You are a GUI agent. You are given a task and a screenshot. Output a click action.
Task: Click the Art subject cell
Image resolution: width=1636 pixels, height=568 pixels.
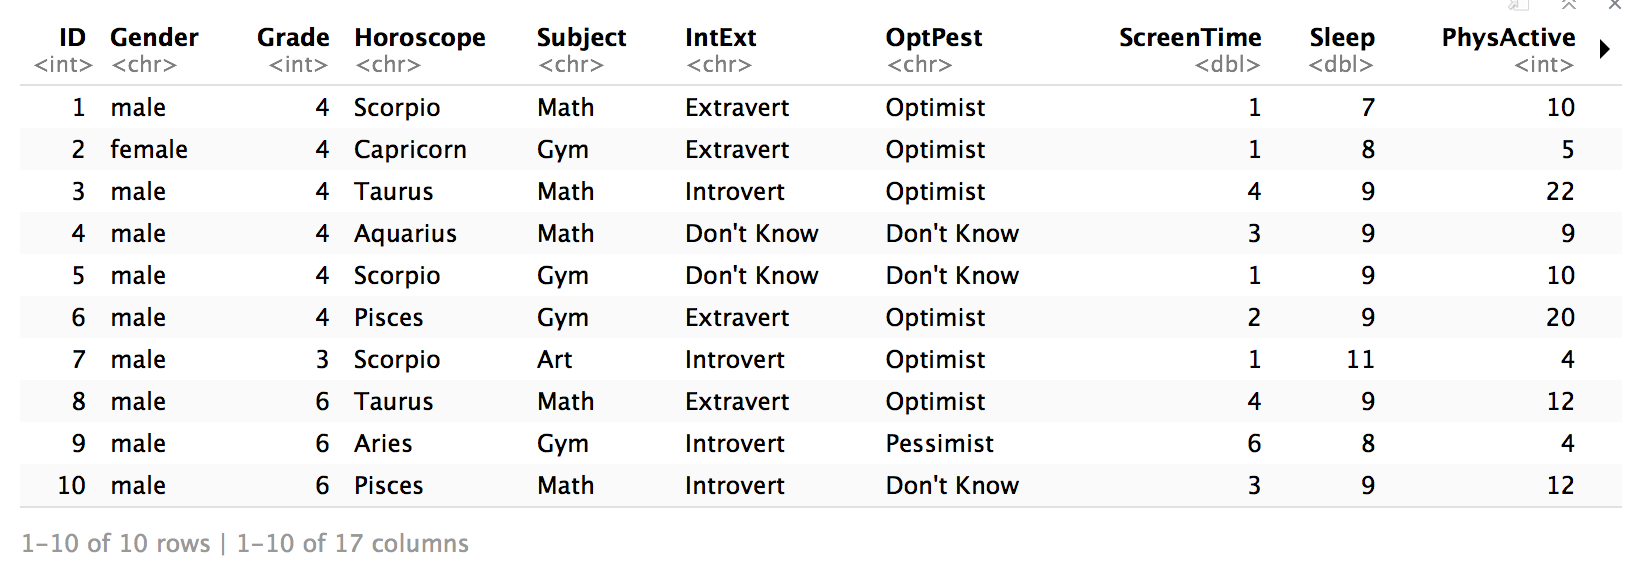coord(554,360)
